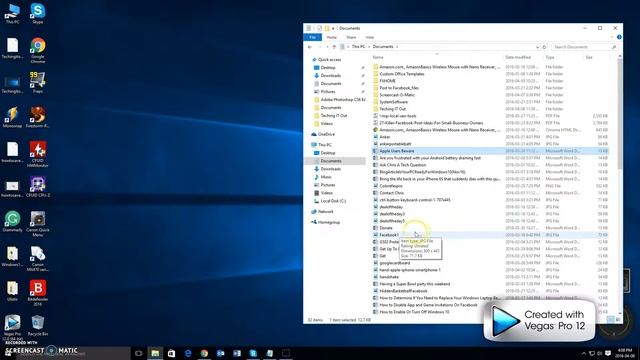640x360 pixels.
Task: Select the handshake image file
Action: (389, 277)
